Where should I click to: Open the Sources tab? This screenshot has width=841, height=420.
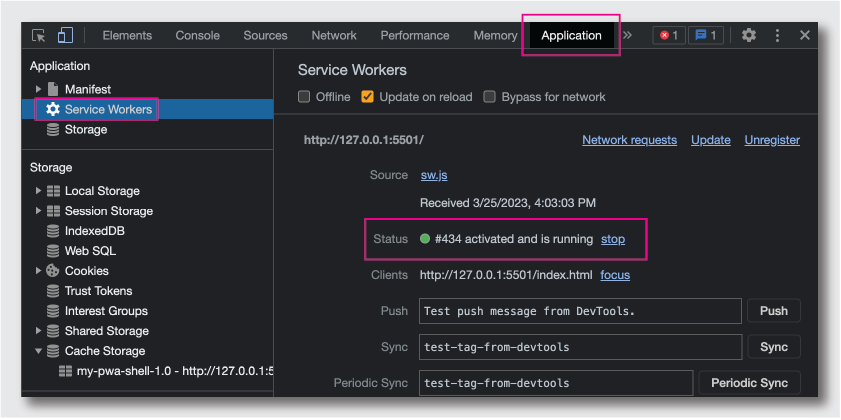pos(265,35)
